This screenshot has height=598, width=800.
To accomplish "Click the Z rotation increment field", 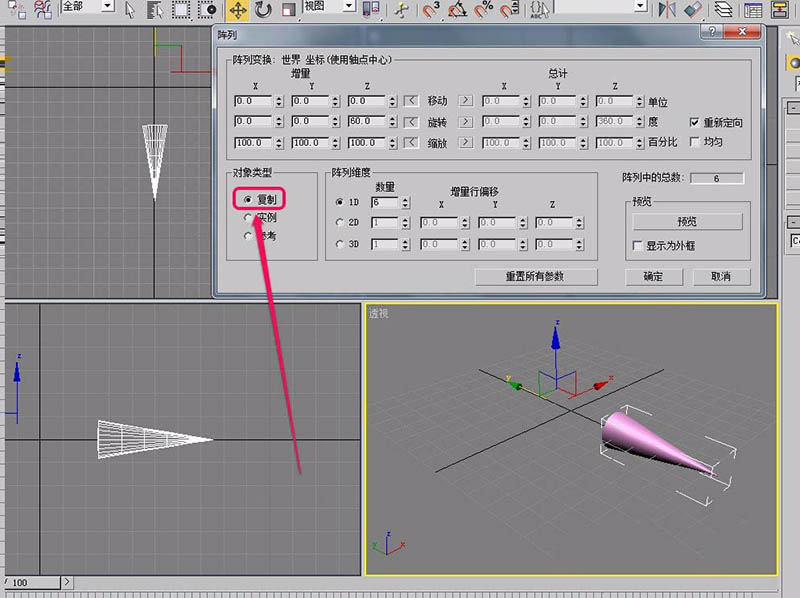I will point(368,122).
